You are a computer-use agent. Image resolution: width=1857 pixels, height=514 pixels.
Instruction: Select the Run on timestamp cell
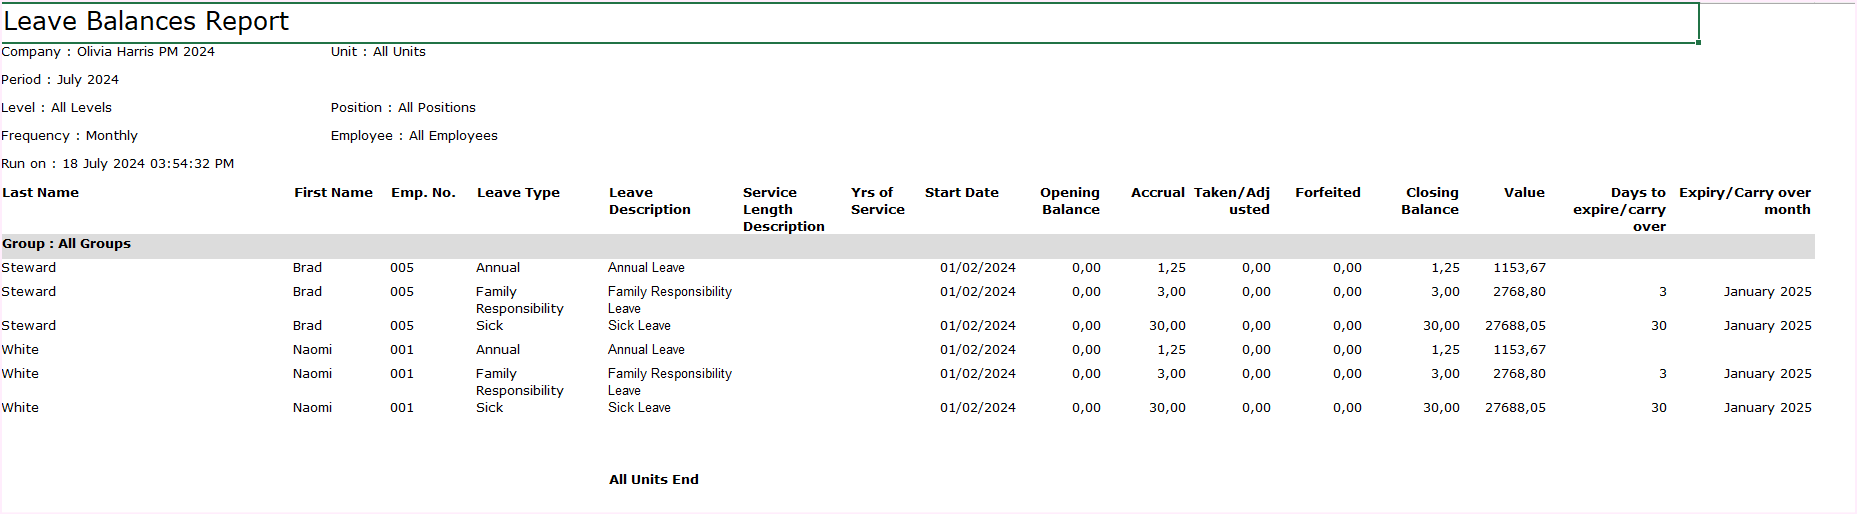tap(118, 164)
